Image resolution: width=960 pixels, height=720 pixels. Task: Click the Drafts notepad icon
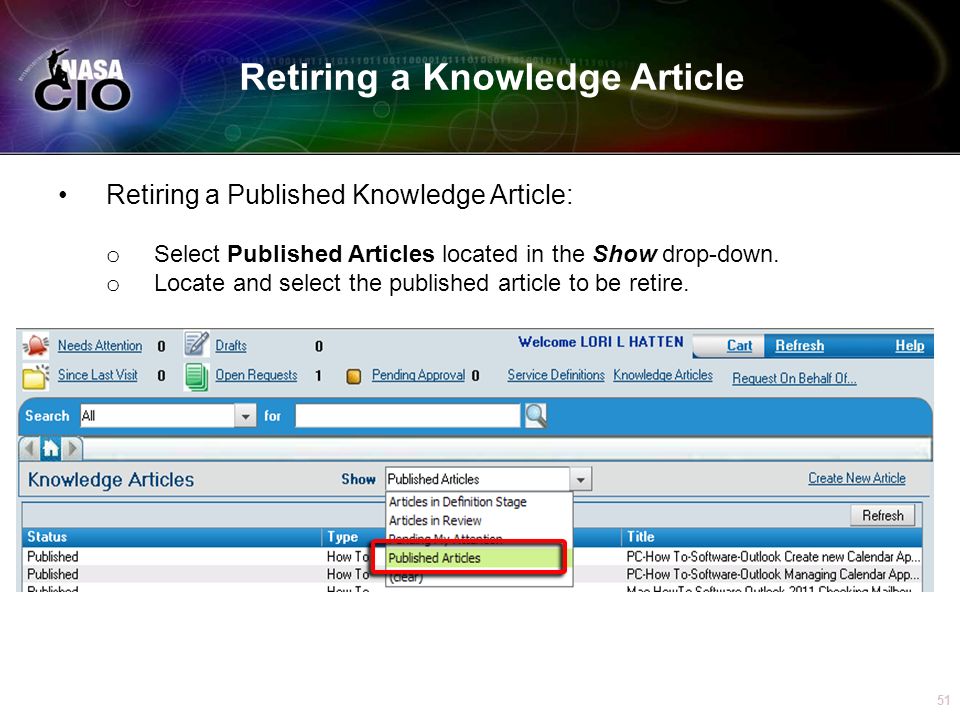click(196, 344)
